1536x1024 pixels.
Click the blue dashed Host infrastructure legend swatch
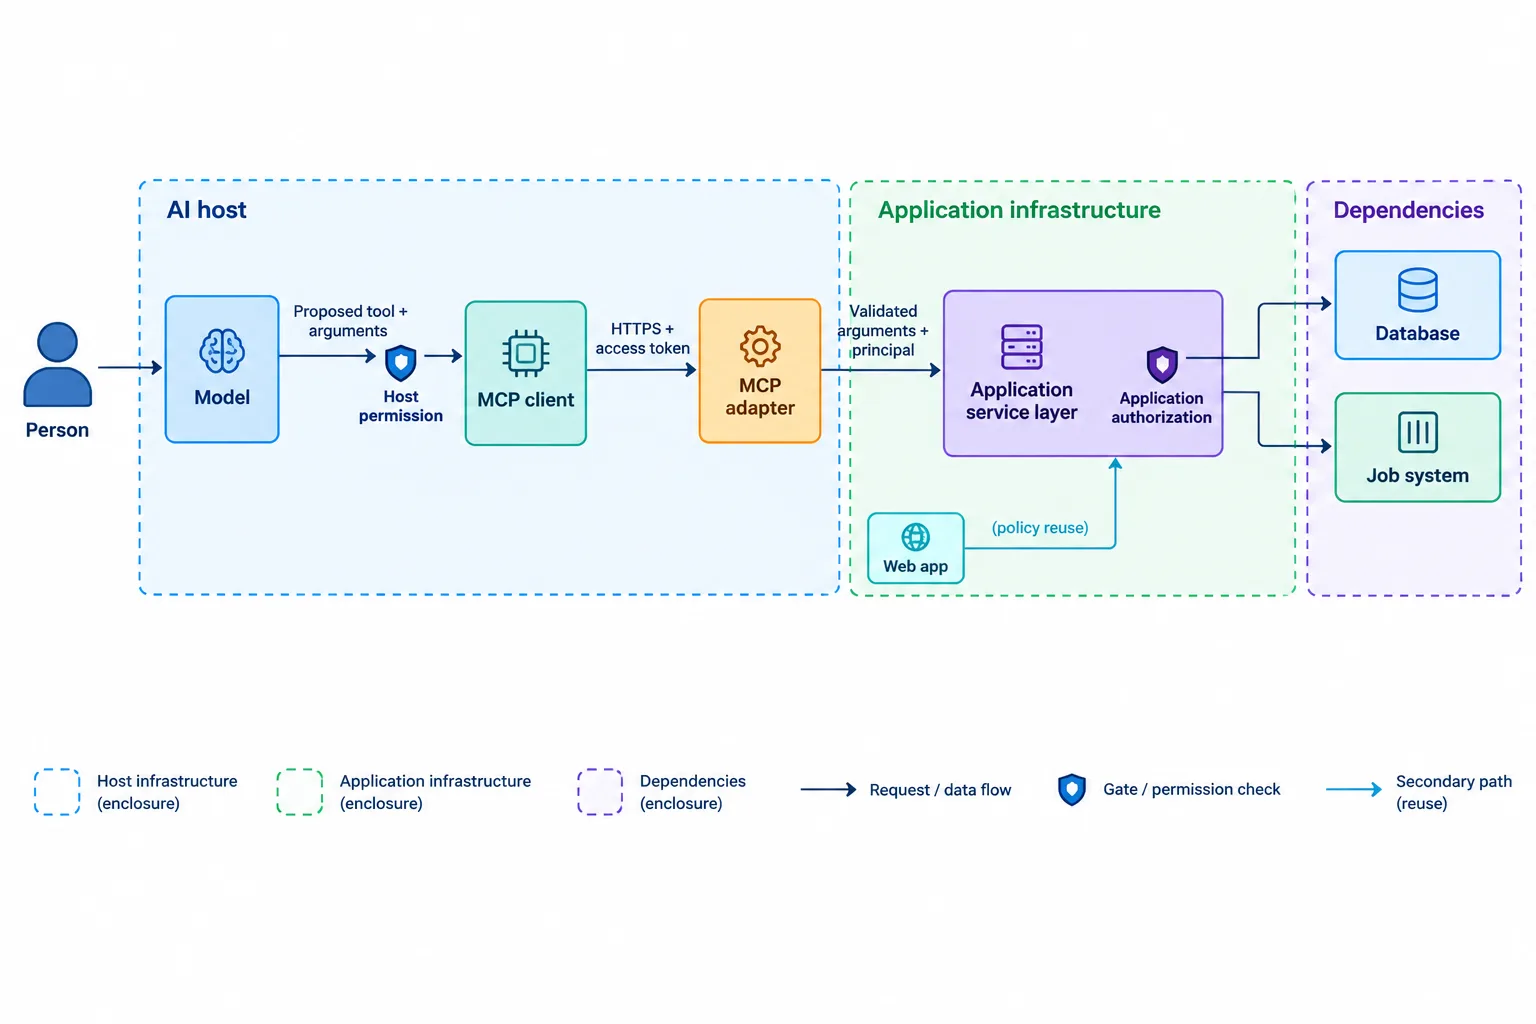pos(57,792)
